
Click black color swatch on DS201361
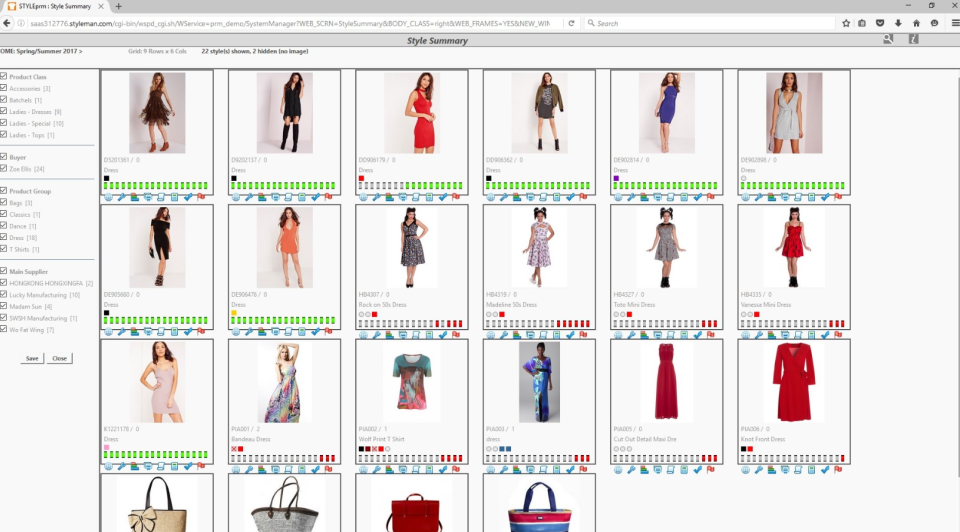coord(107,179)
